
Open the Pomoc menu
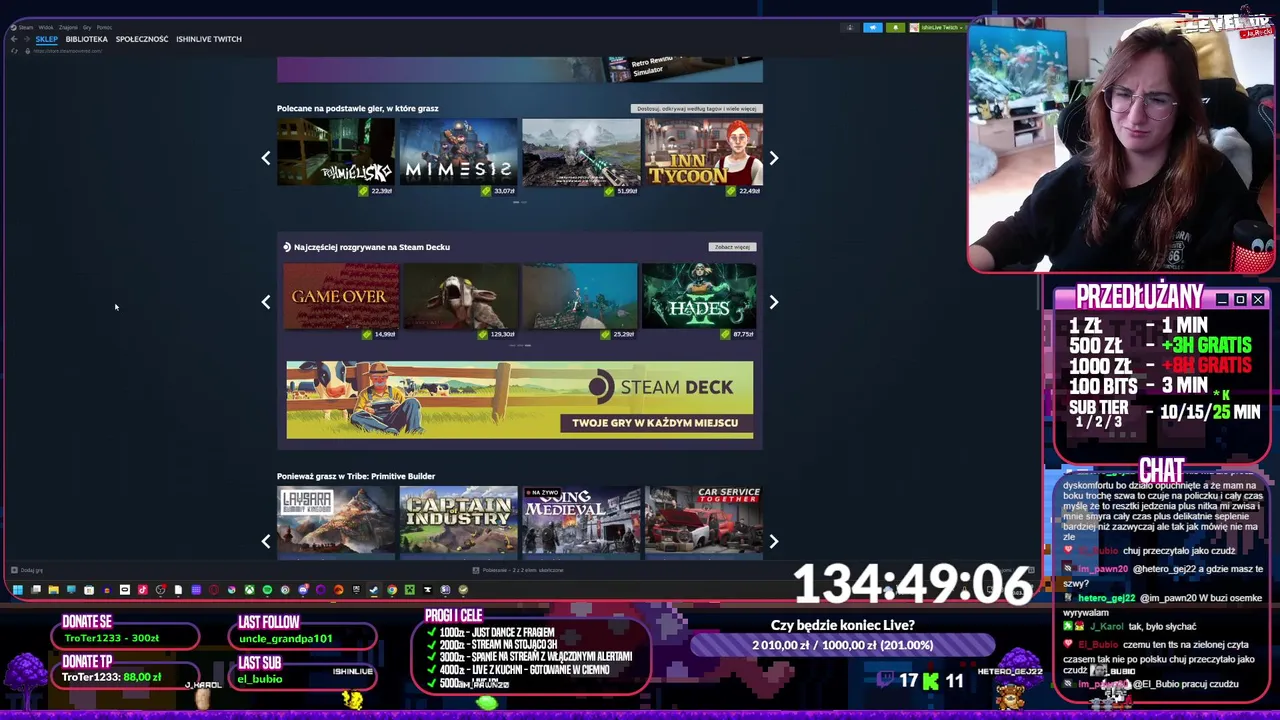[x=104, y=27]
